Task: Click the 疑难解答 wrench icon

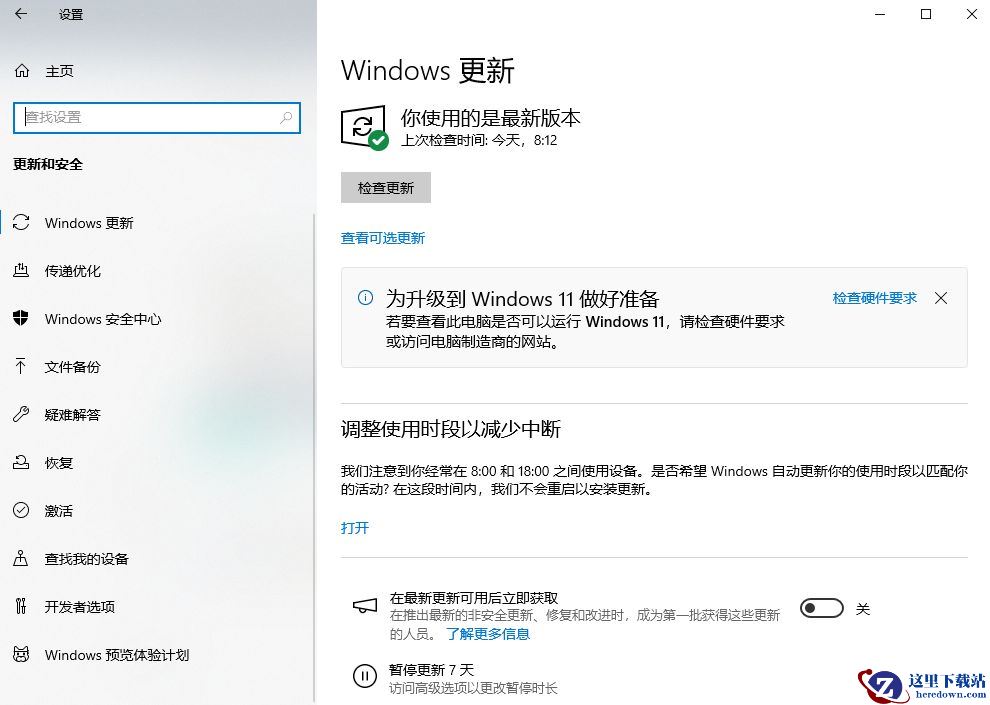Action: click(x=21, y=414)
